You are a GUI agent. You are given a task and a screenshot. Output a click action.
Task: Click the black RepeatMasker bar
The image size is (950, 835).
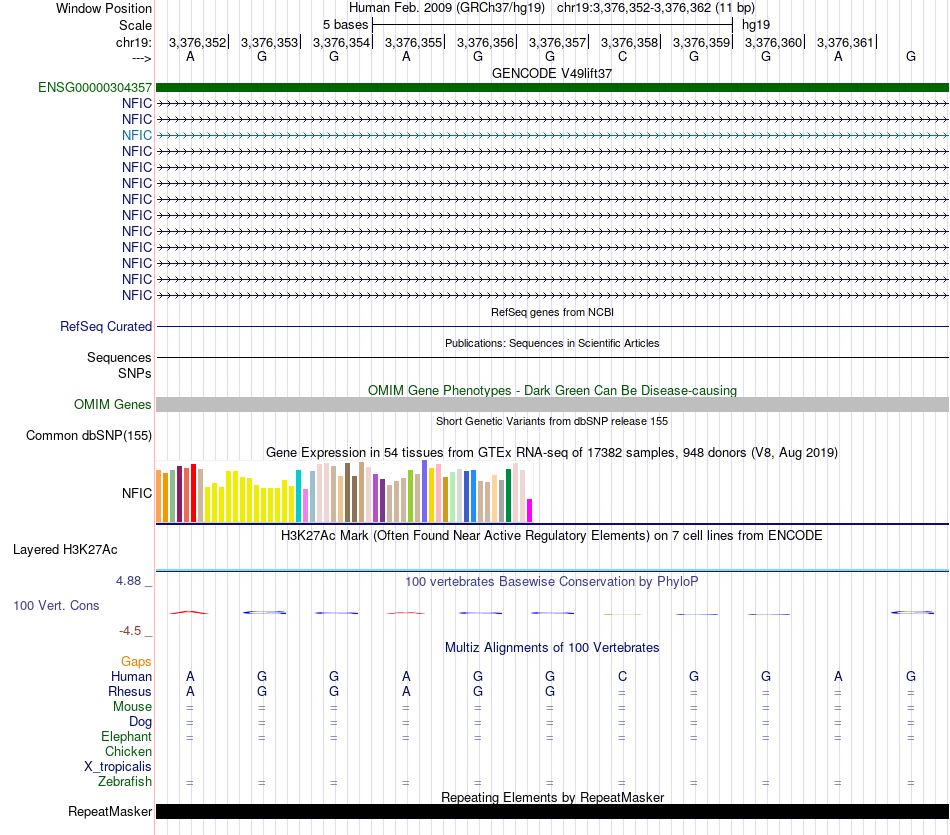click(x=552, y=811)
